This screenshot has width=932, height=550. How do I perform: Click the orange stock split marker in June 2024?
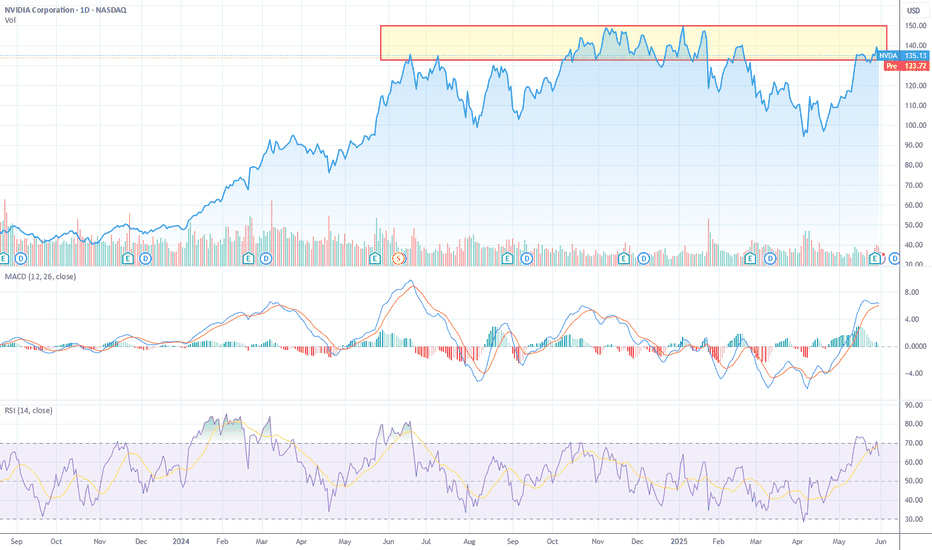point(399,259)
